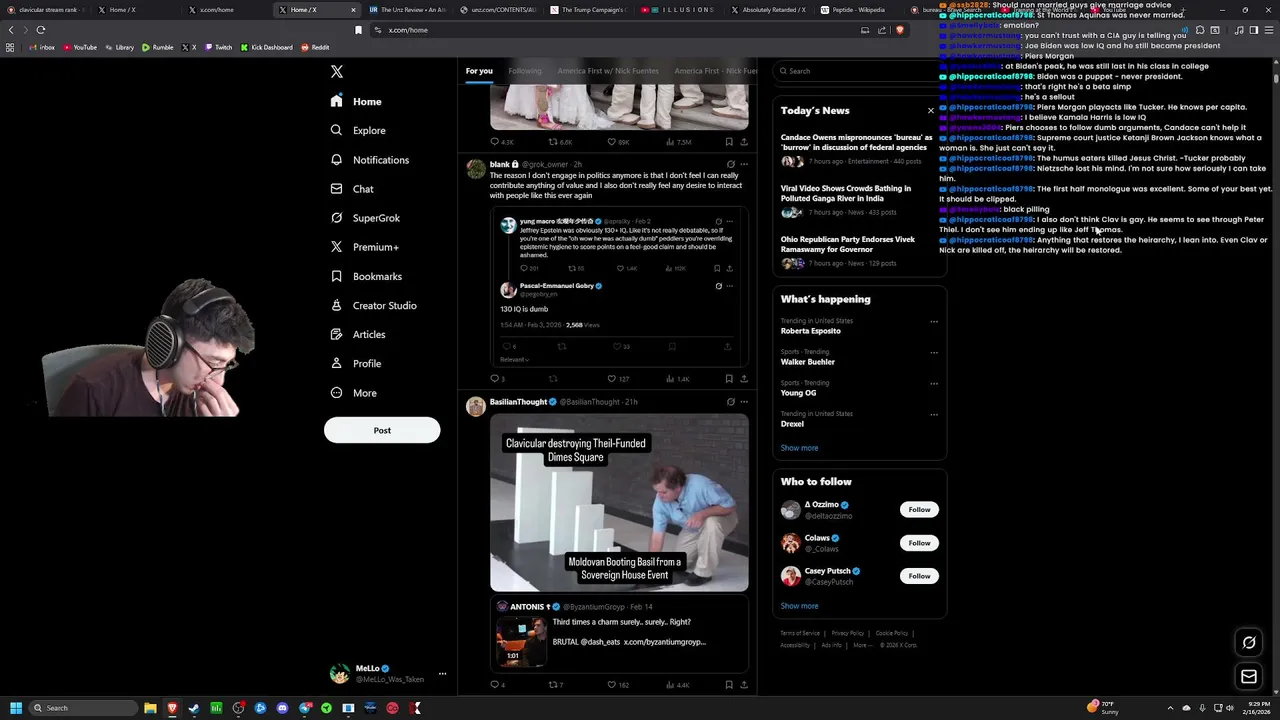Screen dimensions: 1280x720
Task: Open Viral Video Ganga River story
Action: [858, 202]
